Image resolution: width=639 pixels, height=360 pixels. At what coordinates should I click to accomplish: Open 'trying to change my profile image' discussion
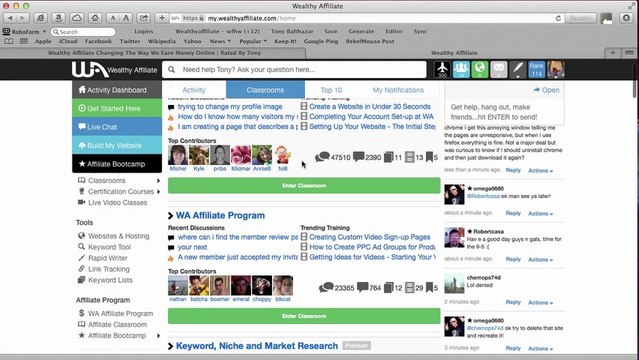pyautogui.click(x=230, y=106)
